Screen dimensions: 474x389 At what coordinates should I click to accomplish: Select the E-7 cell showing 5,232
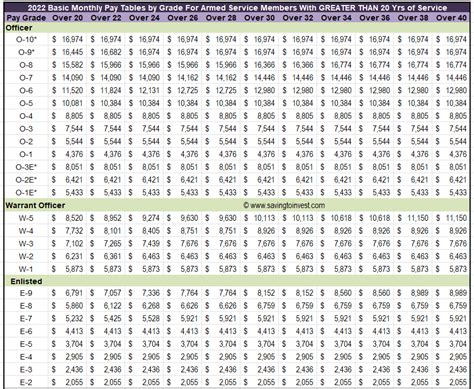click(x=67, y=319)
